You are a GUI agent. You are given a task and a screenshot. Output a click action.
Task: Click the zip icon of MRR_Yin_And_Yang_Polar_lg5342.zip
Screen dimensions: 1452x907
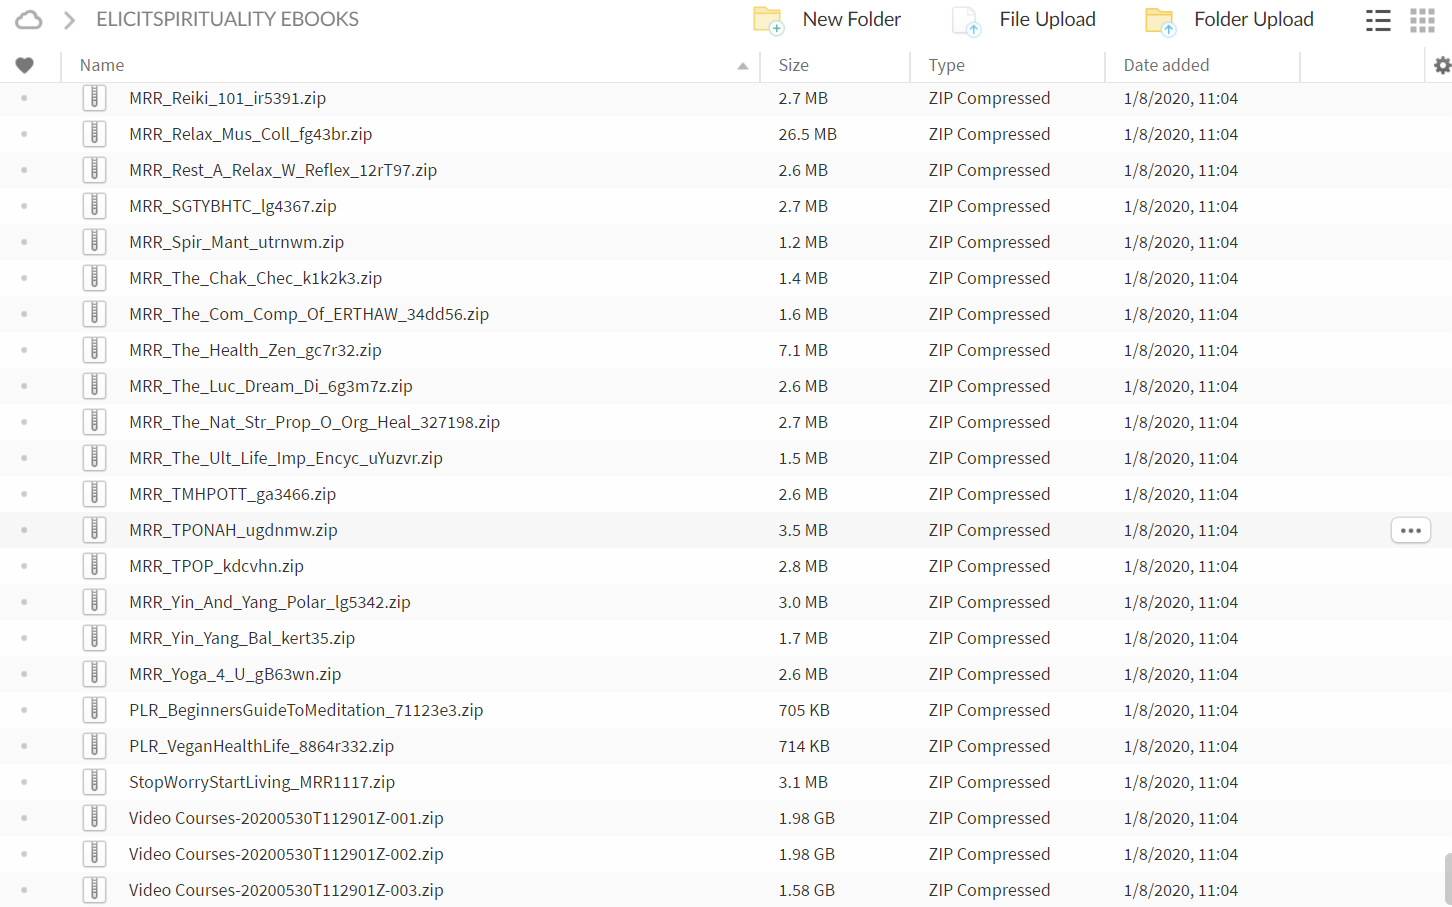point(94,602)
